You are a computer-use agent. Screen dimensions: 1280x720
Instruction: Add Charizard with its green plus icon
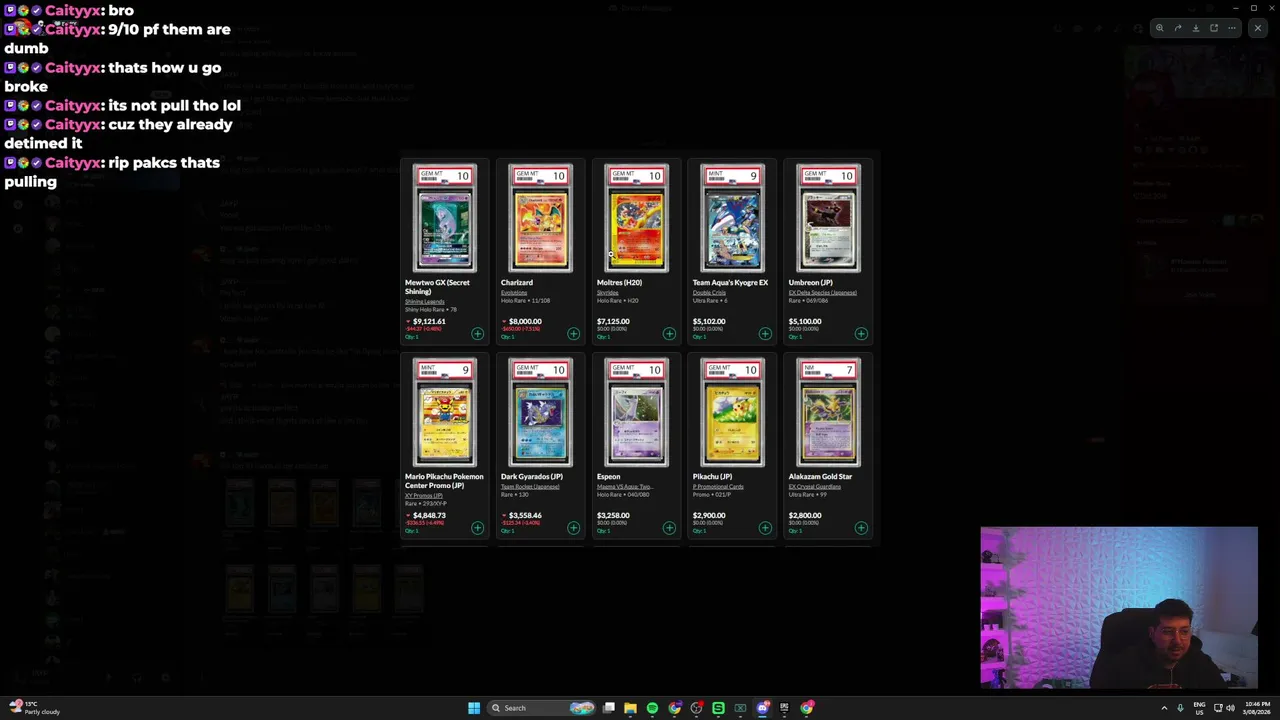coord(573,334)
